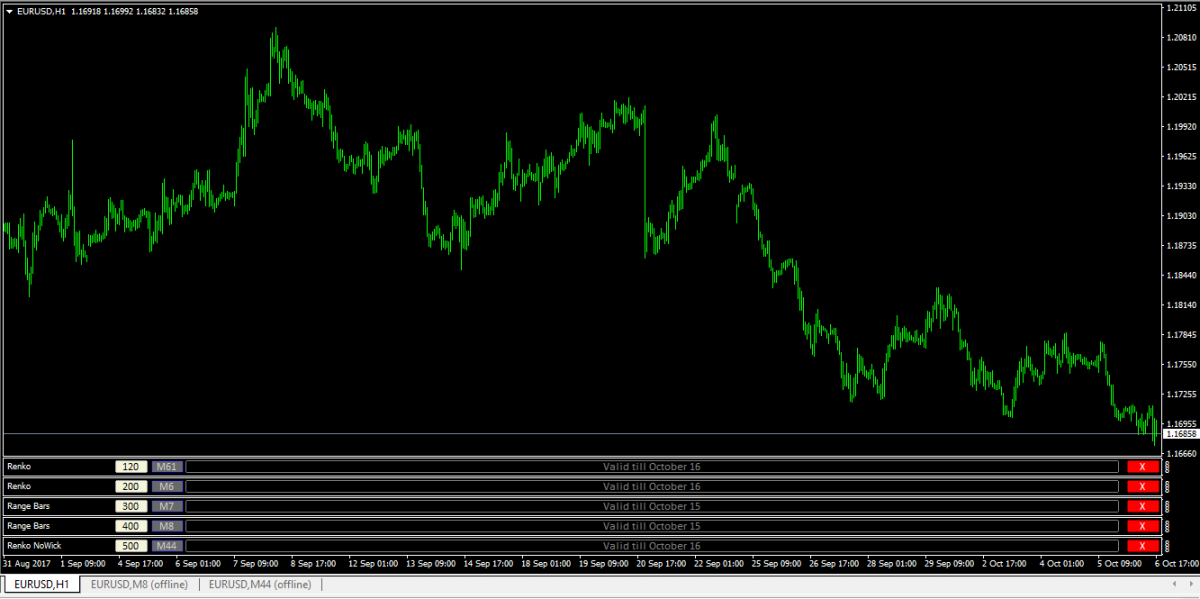1200x599 pixels.
Task: Switch to the EURUSD,M8 (offline) tab
Action: (141, 584)
